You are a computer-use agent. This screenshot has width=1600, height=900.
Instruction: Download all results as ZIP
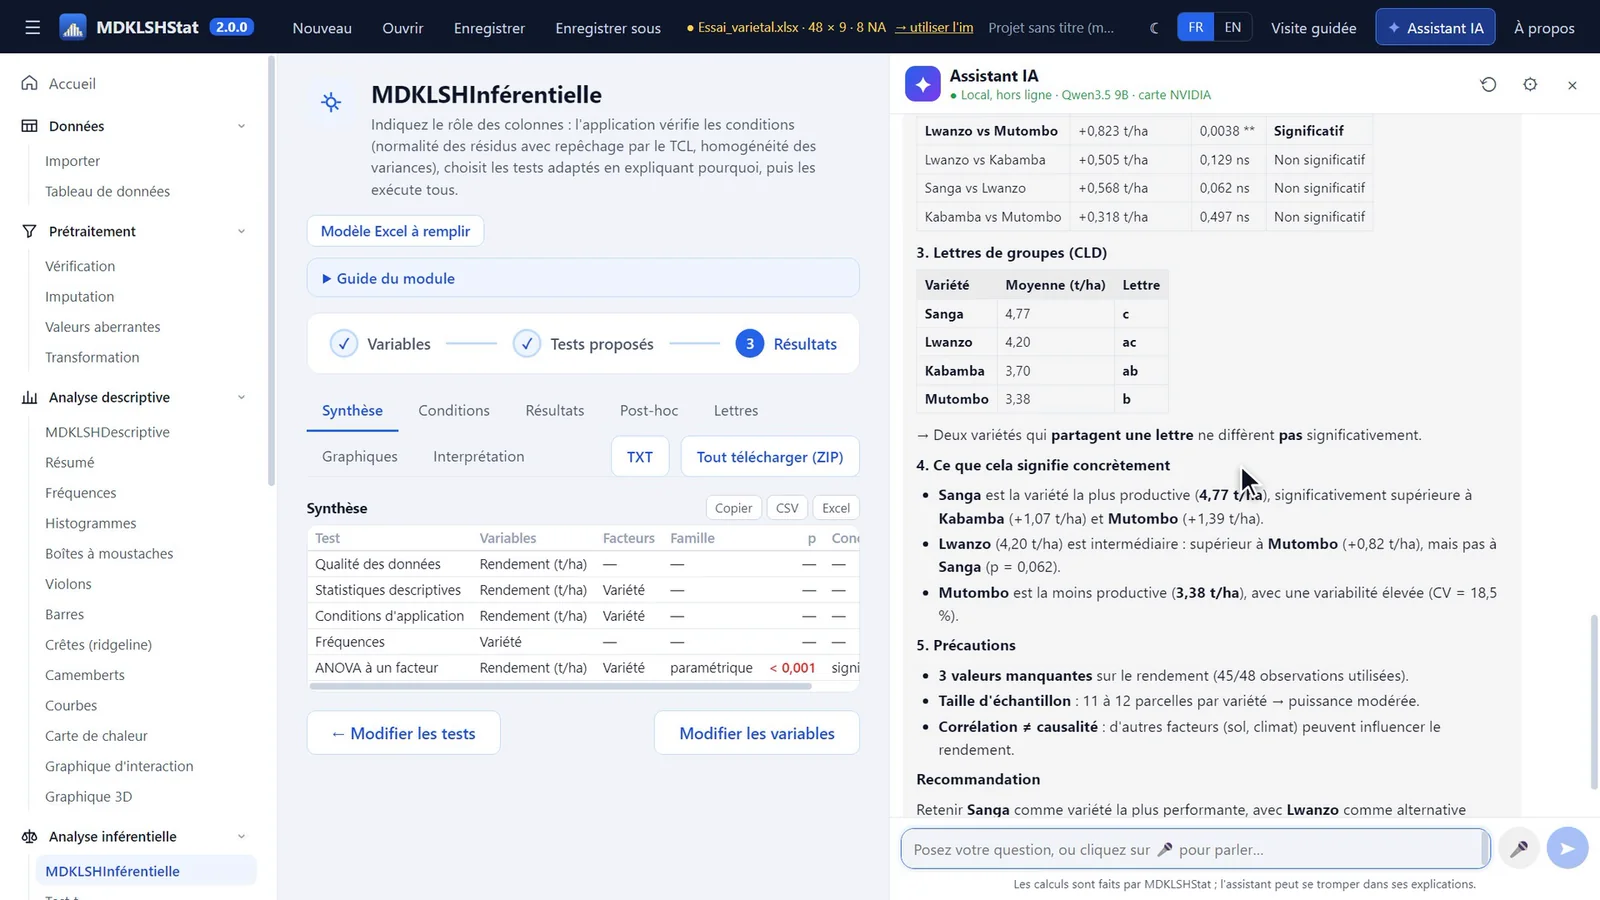click(770, 457)
